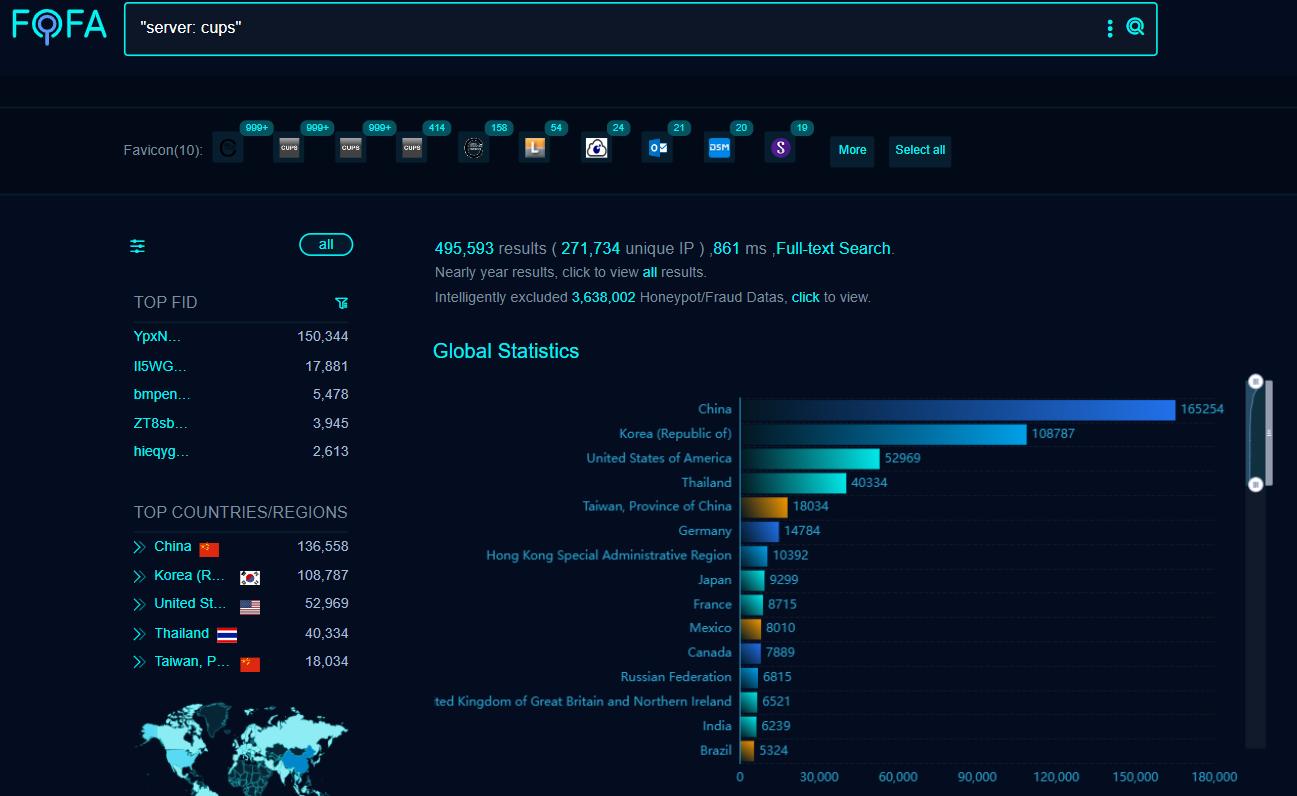Click the chart zoom slider bottom handle
1297x796 pixels.
point(1256,484)
